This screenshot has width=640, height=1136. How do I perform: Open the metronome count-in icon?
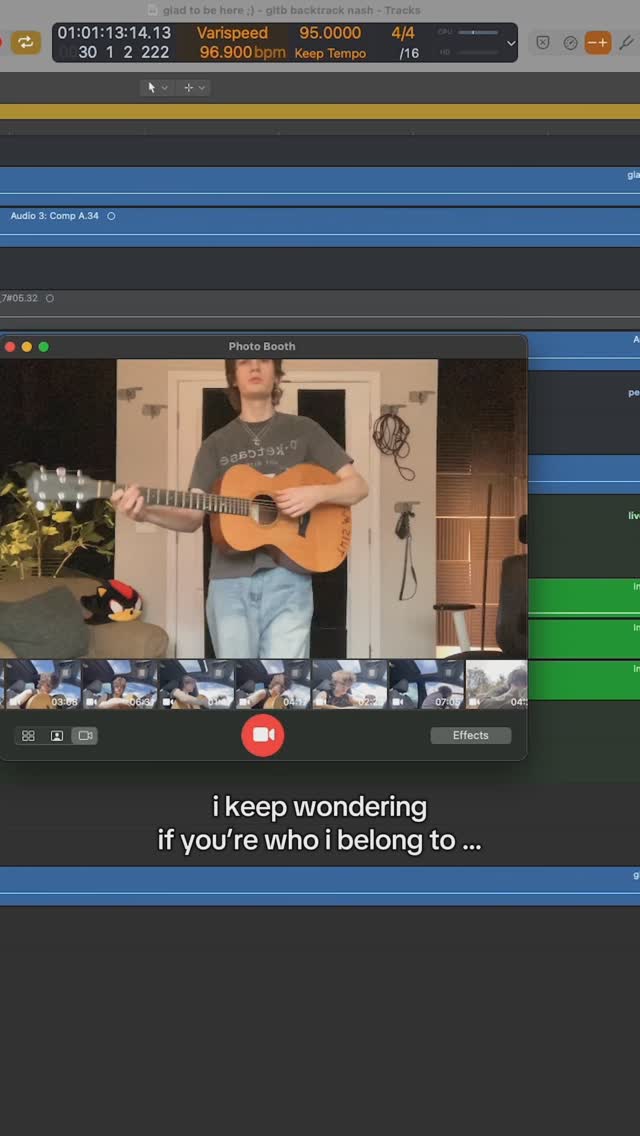pyautogui.click(x=570, y=43)
